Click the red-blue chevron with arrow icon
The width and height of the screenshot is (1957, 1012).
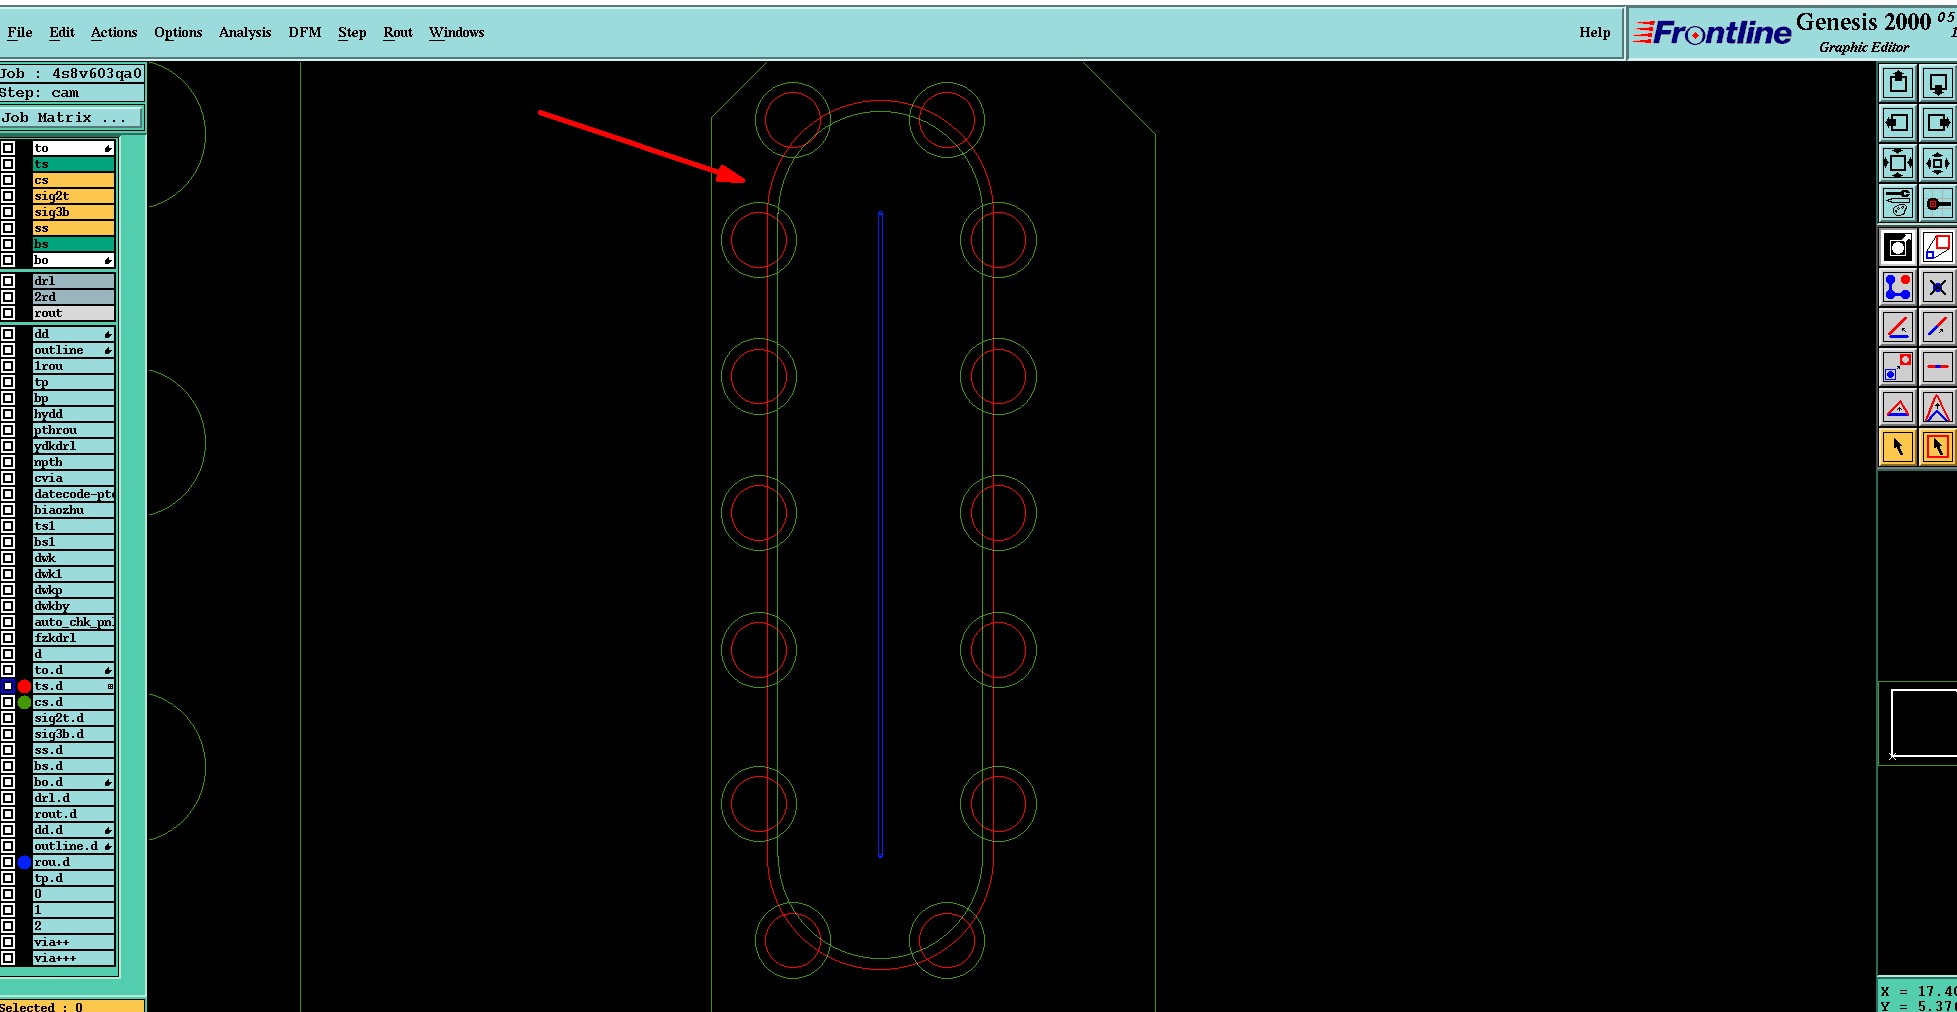coord(1937,407)
